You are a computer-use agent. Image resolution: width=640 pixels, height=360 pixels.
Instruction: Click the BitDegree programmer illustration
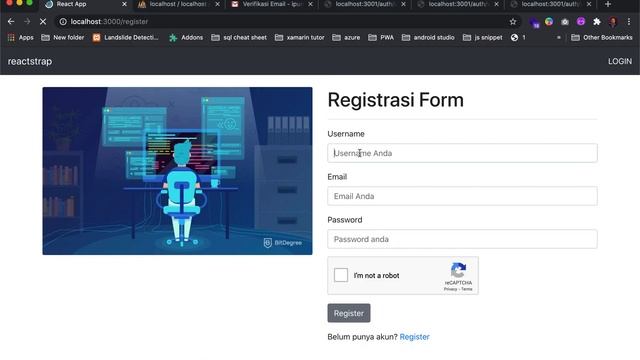[x=177, y=171]
